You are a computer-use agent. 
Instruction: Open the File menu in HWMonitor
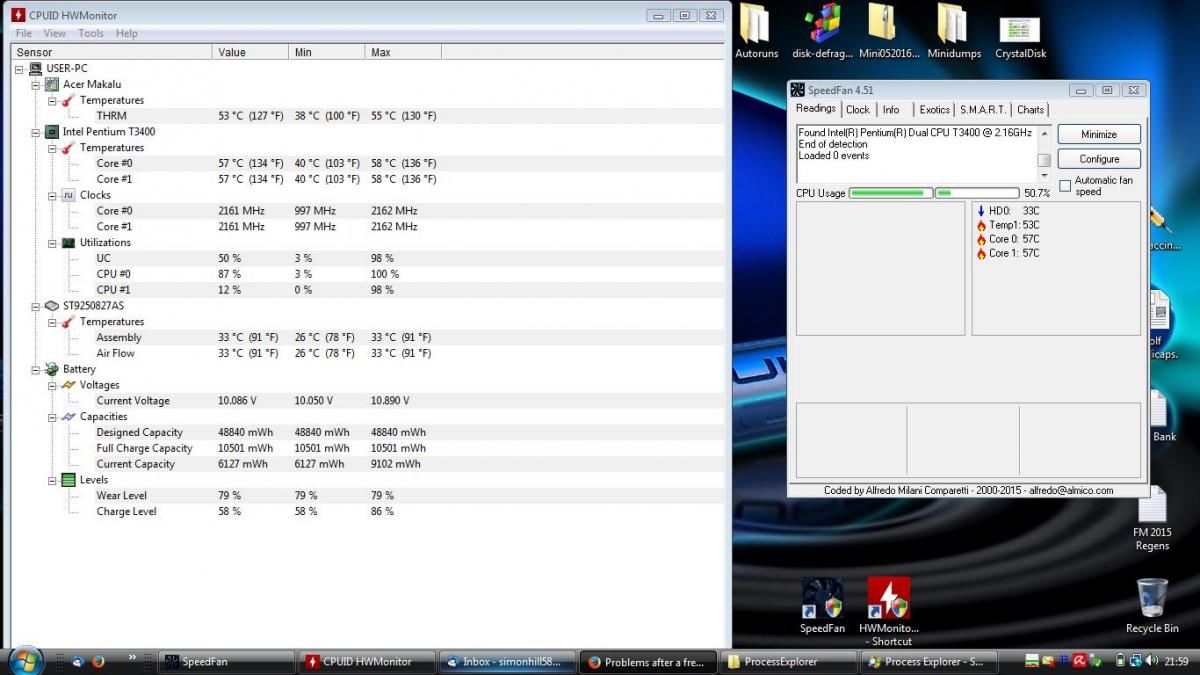[x=23, y=33]
